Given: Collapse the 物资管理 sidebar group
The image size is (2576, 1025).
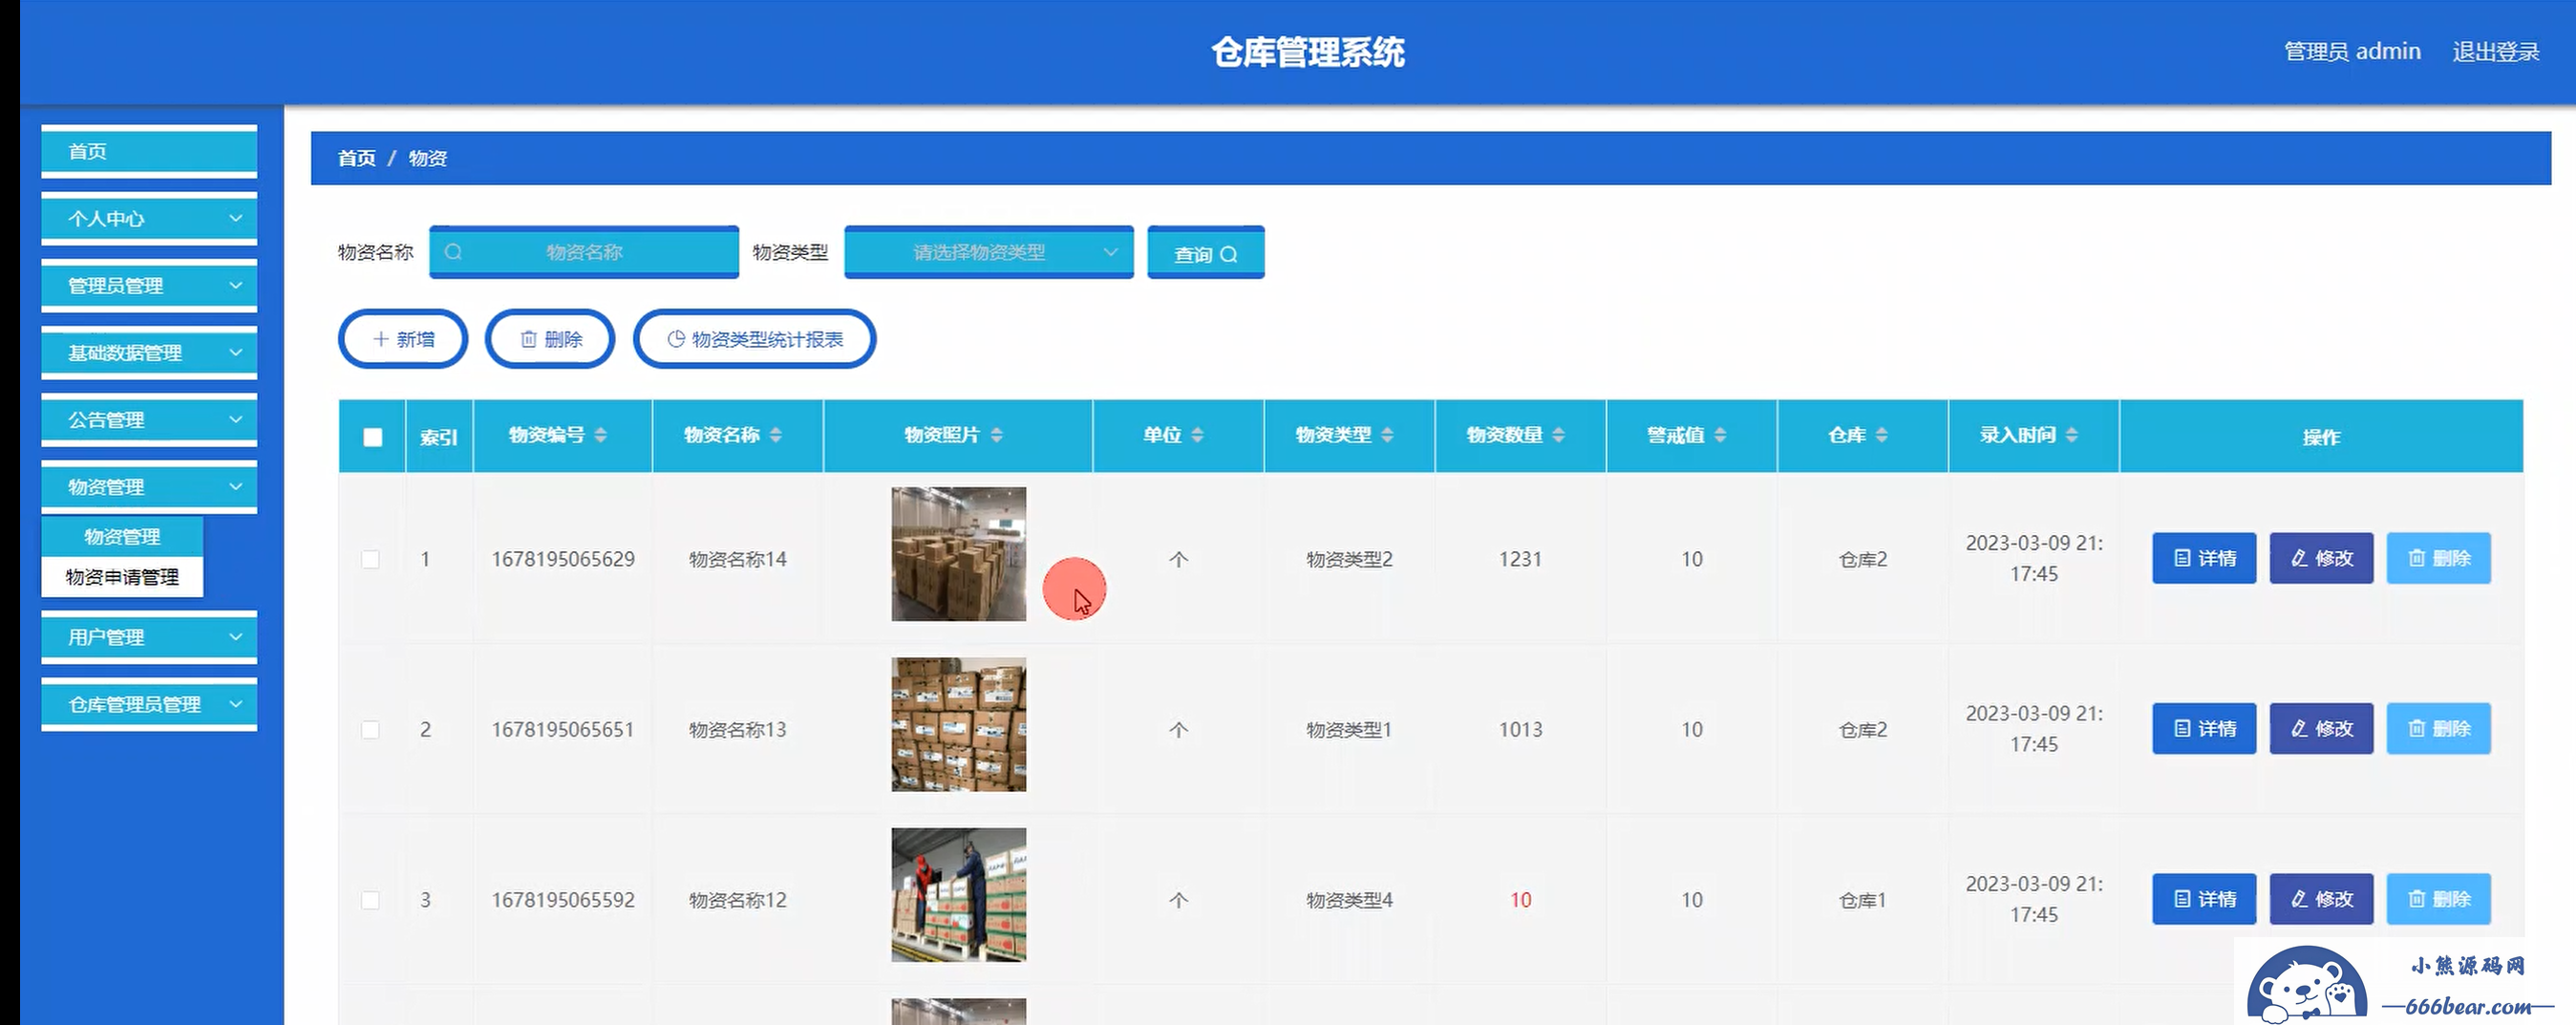Looking at the screenshot, I should tap(149, 486).
